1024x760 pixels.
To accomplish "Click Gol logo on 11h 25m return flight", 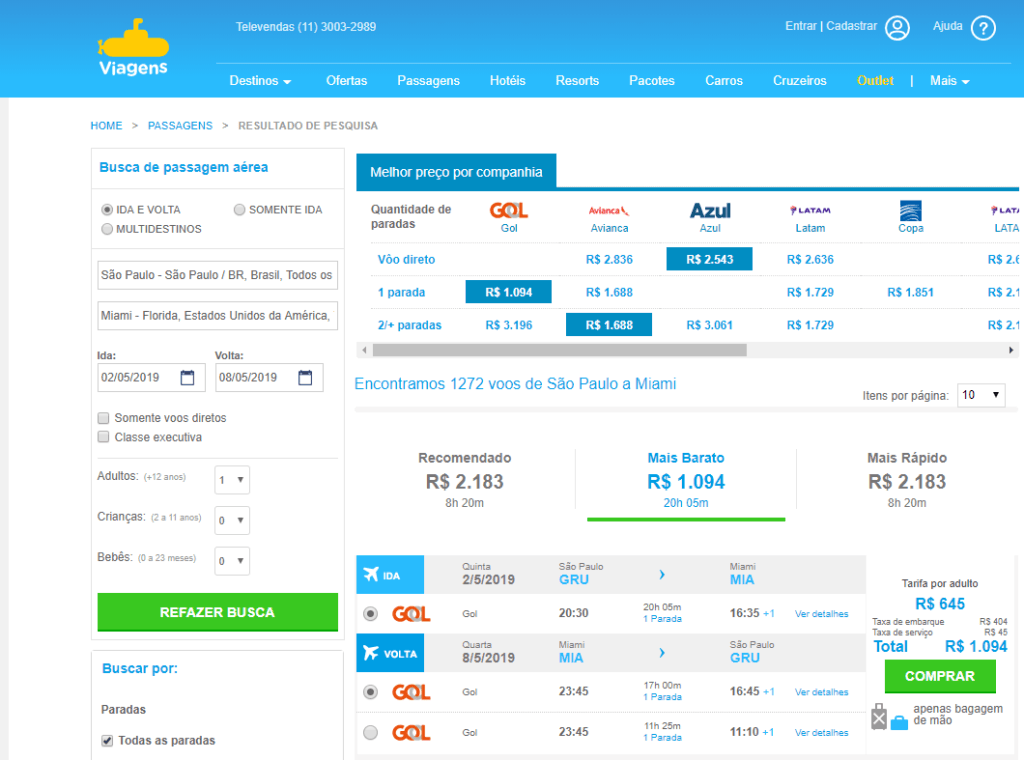I will [x=411, y=733].
